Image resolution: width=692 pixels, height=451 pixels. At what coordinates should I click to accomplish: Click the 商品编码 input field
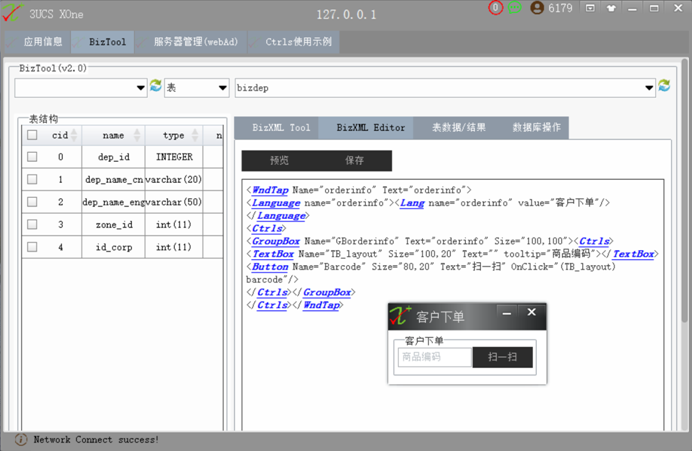pyautogui.click(x=435, y=357)
